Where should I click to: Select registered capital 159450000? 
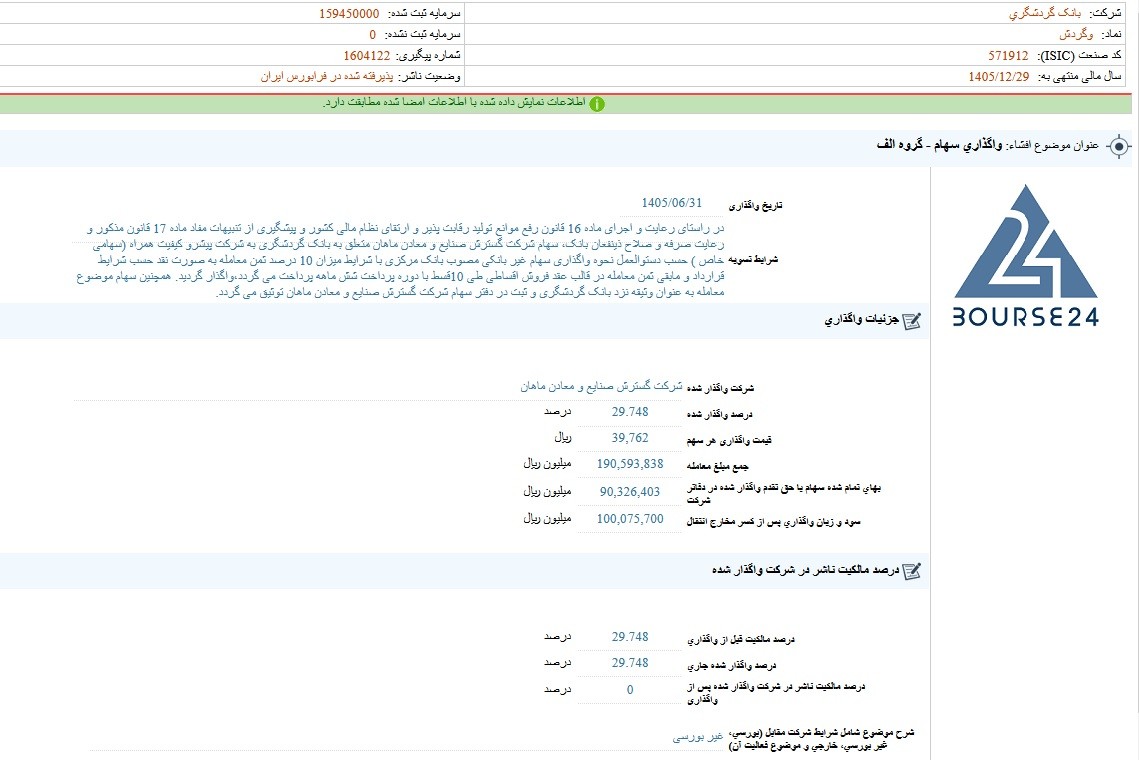pos(349,13)
